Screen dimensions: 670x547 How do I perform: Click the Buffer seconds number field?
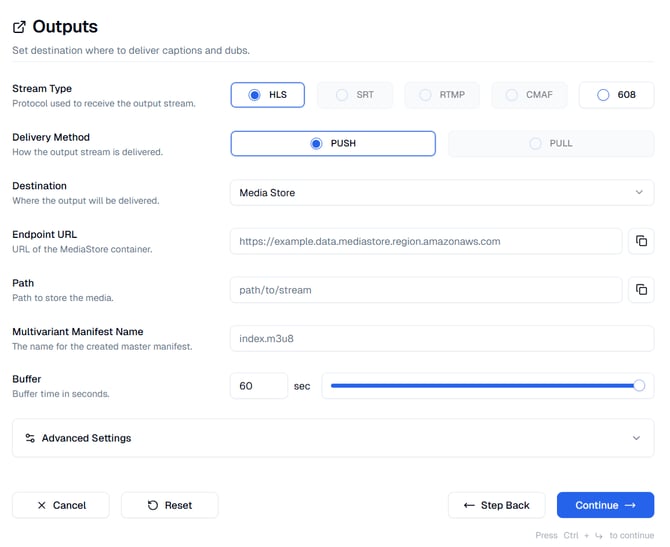(x=258, y=386)
